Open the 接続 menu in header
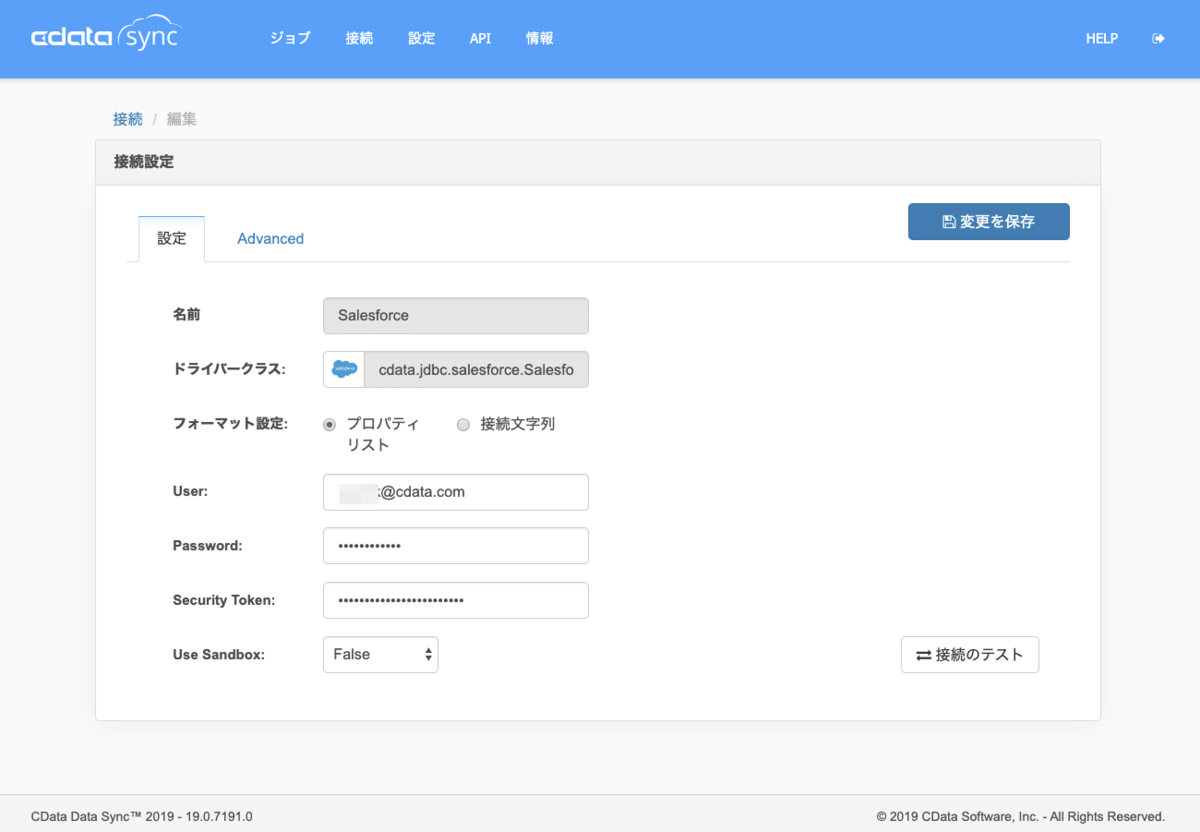 click(359, 39)
